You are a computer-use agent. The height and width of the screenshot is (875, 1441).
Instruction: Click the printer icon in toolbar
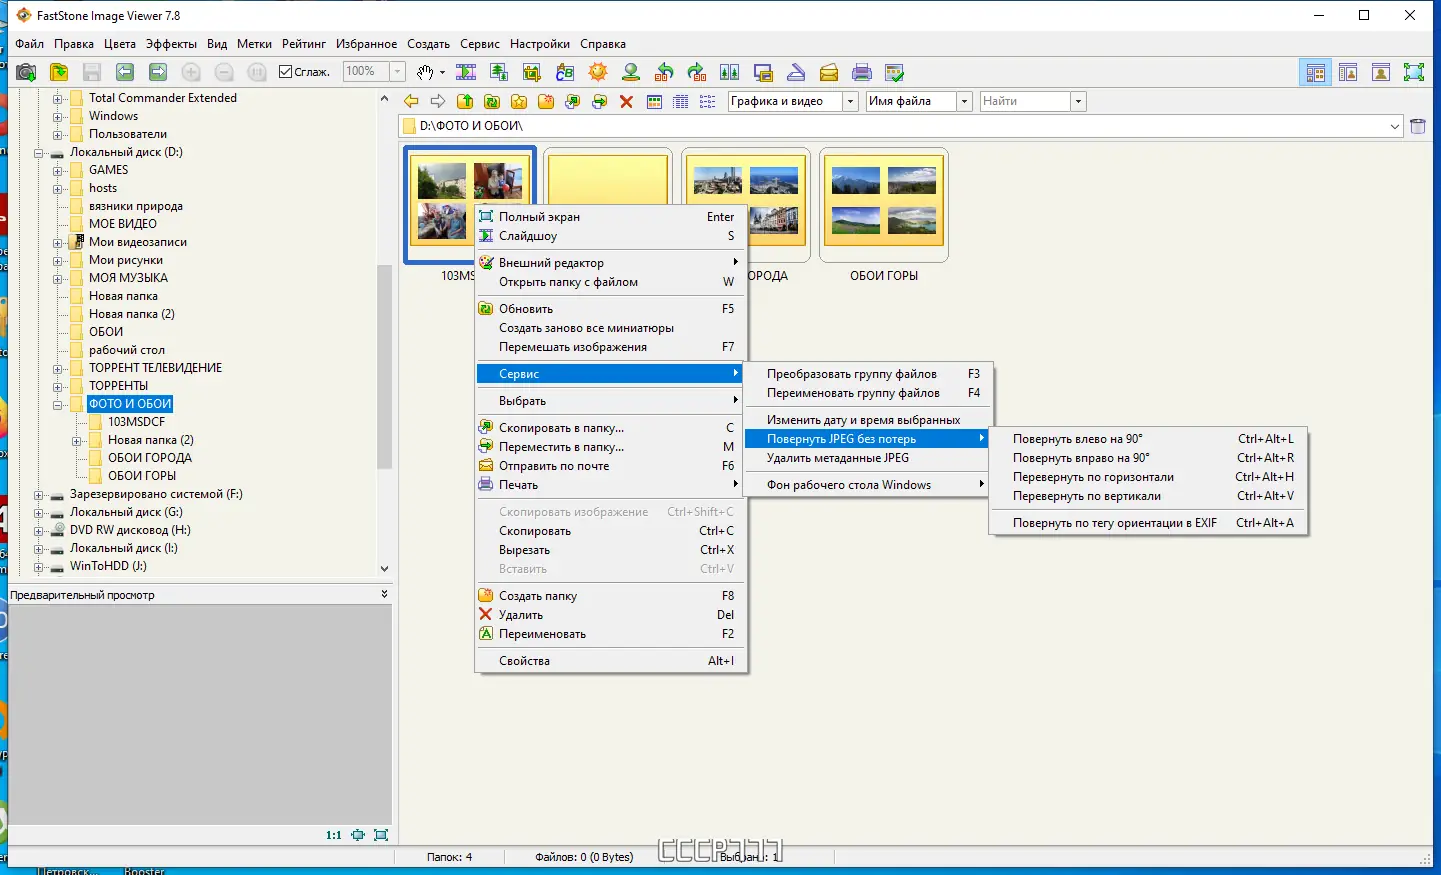click(861, 72)
